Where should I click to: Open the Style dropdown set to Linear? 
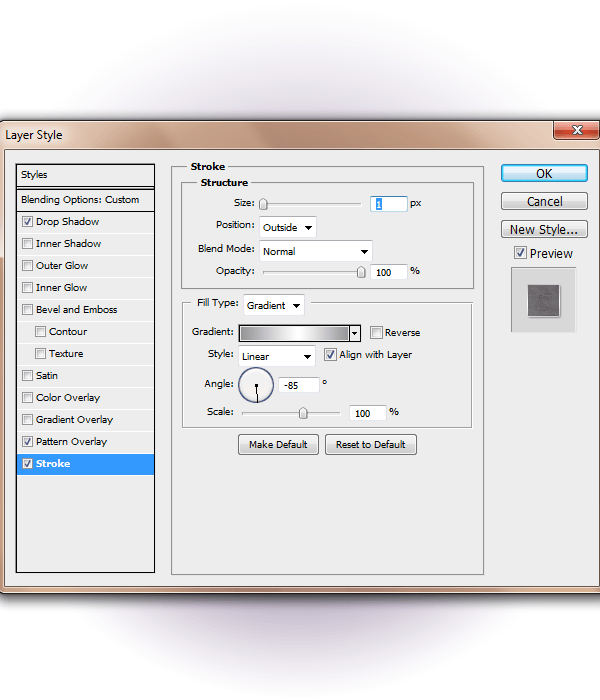[277, 356]
